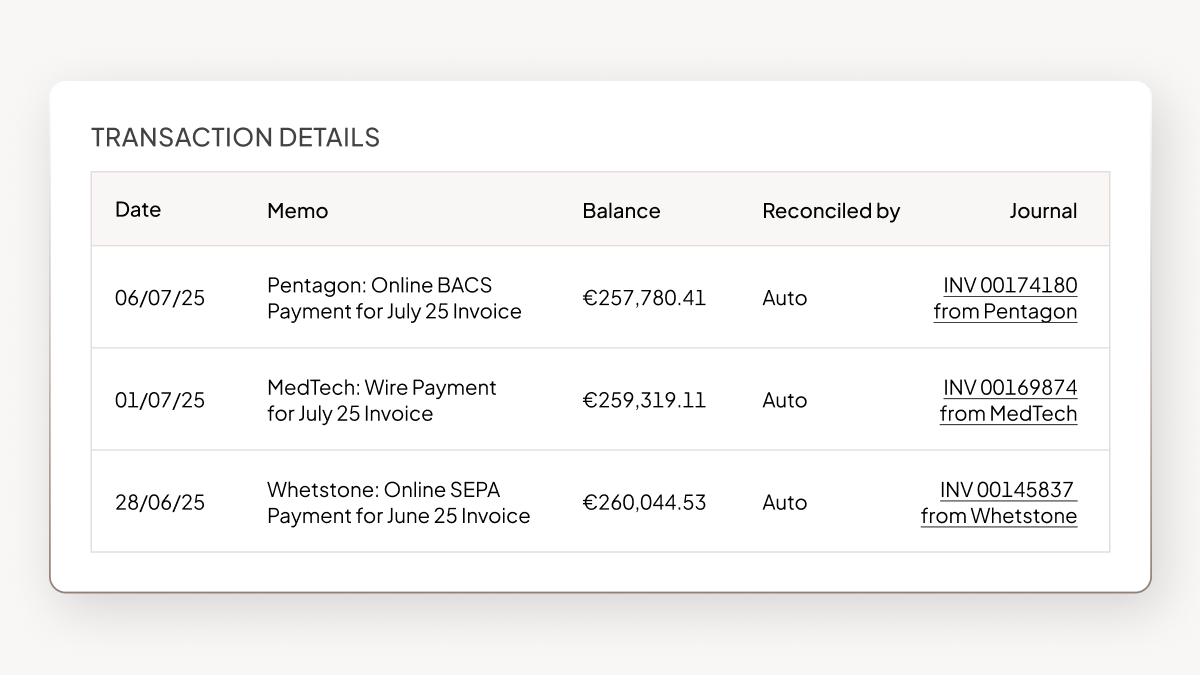Click the Balance column header
Image resolution: width=1200 pixels, height=675 pixels.
point(621,211)
